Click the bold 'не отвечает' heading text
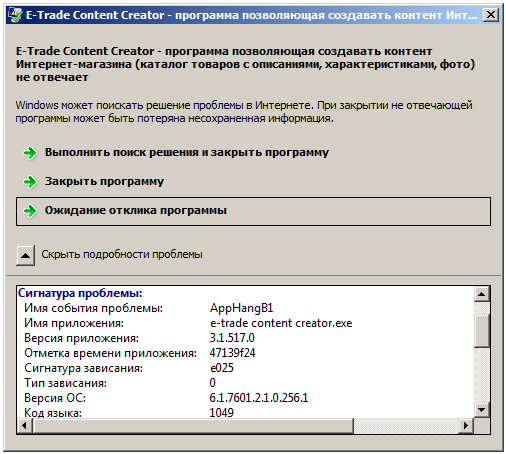This screenshot has width=506, height=454. coord(52,77)
